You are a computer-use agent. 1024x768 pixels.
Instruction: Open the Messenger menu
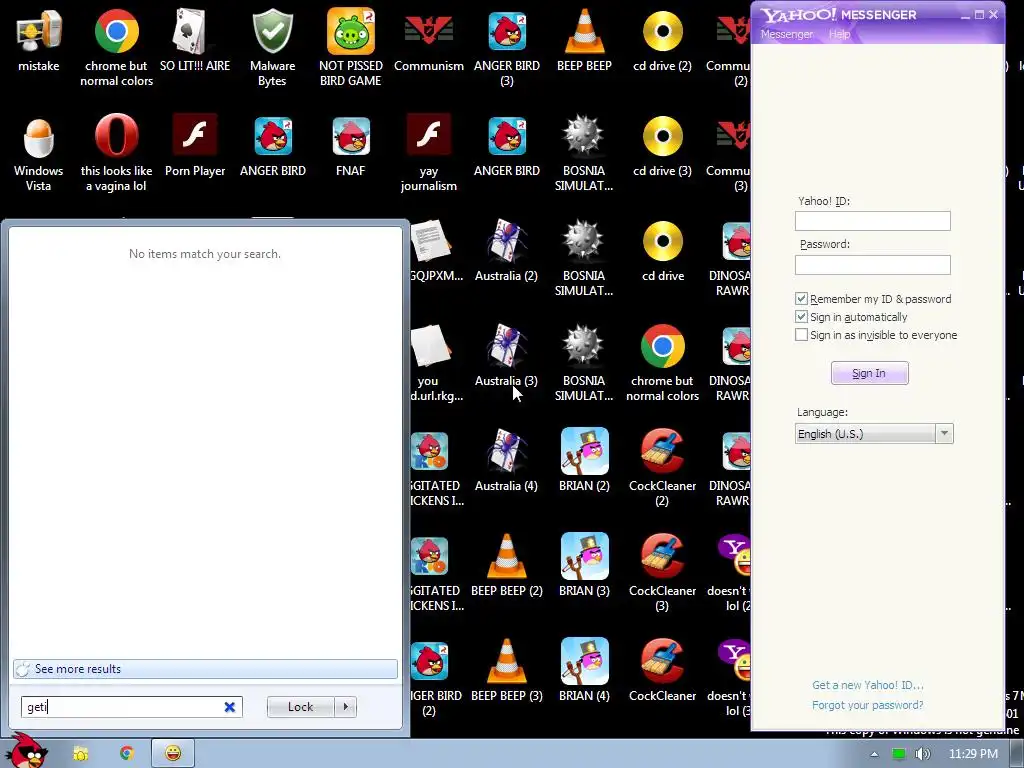tap(787, 34)
